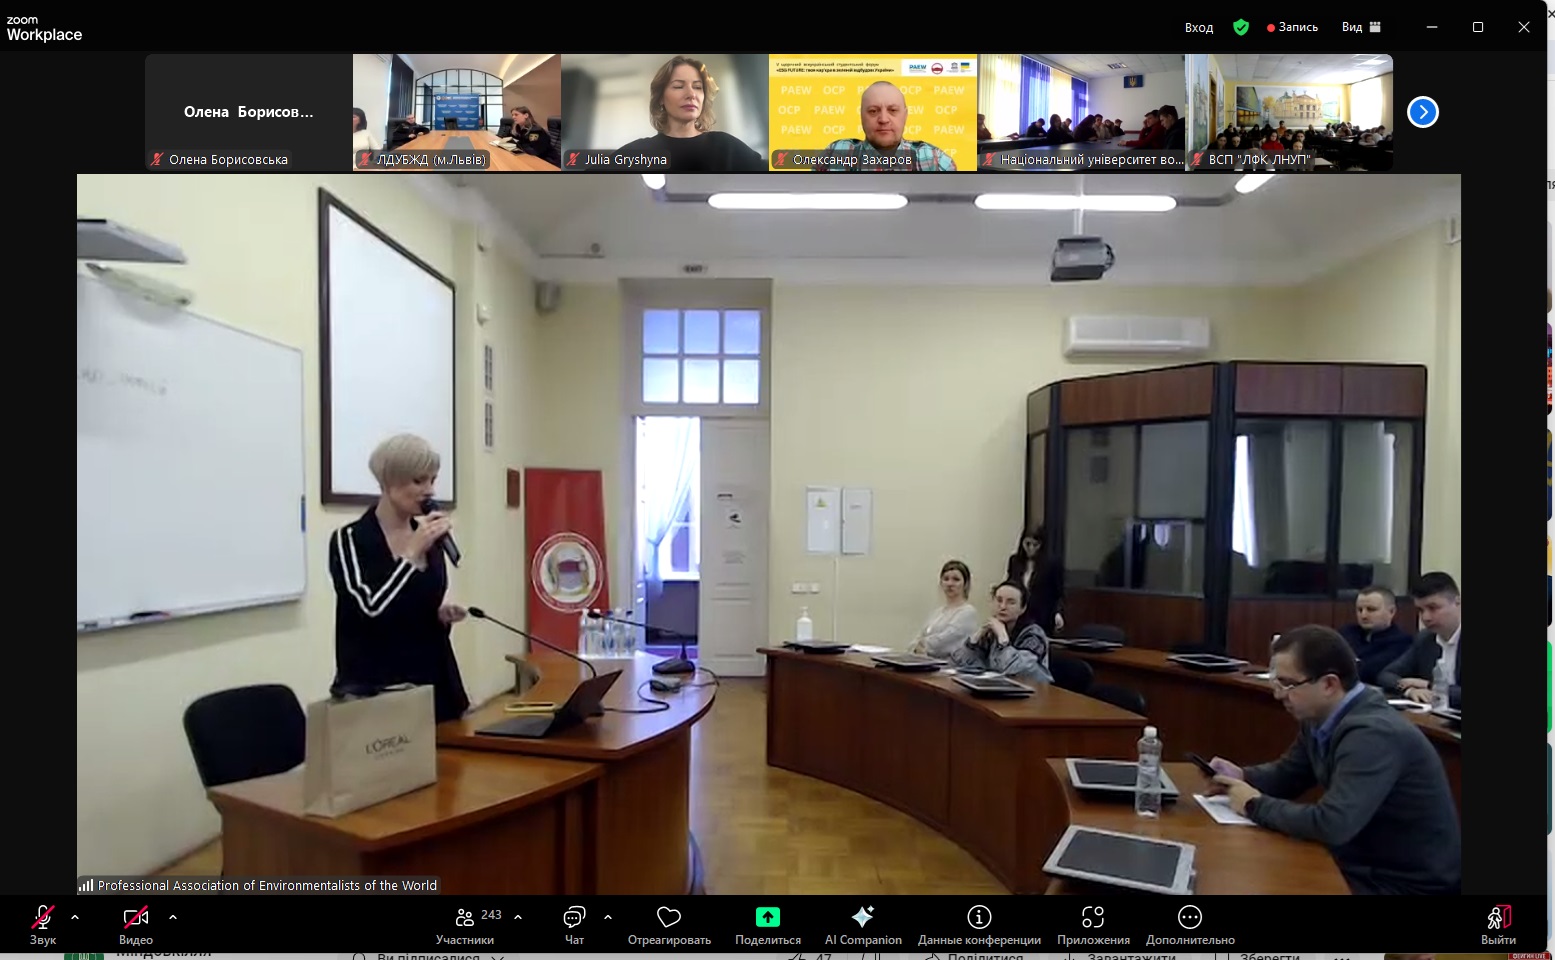This screenshot has width=1555, height=960.
Task: Expand video settings arrow next to camera
Action: click(173, 916)
